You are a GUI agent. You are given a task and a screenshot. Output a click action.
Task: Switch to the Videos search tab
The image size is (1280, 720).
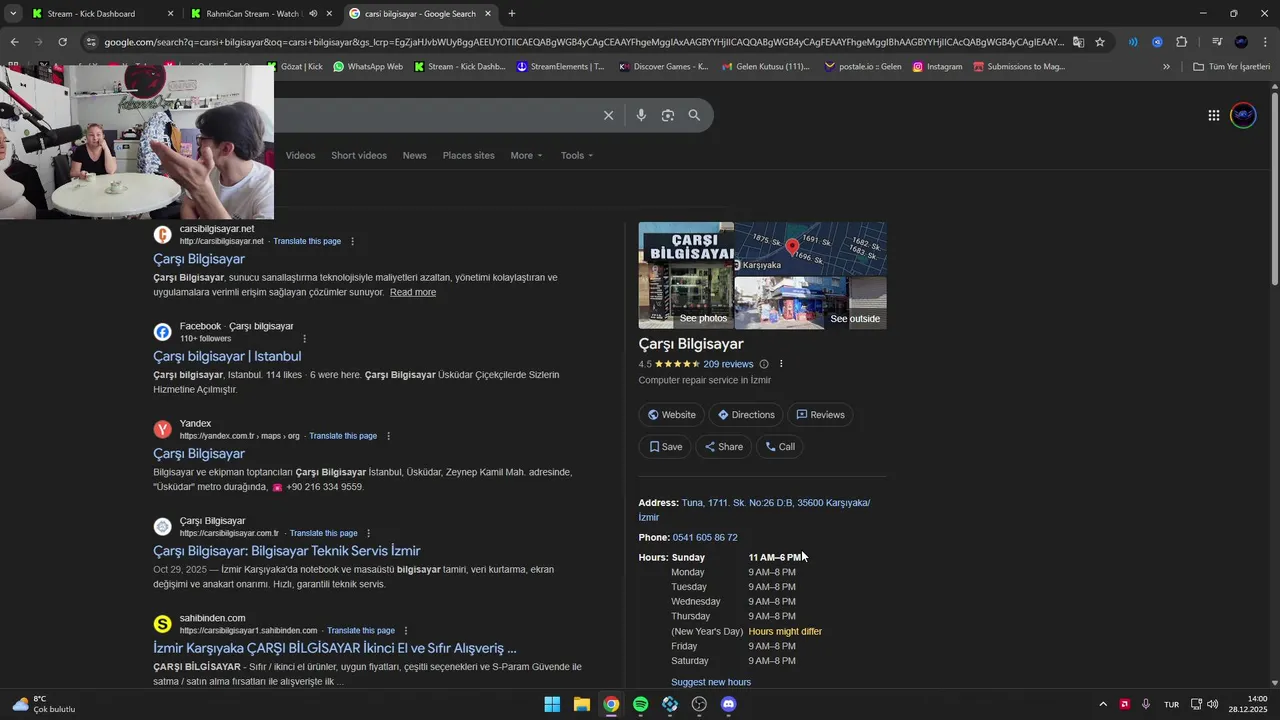tap(300, 155)
